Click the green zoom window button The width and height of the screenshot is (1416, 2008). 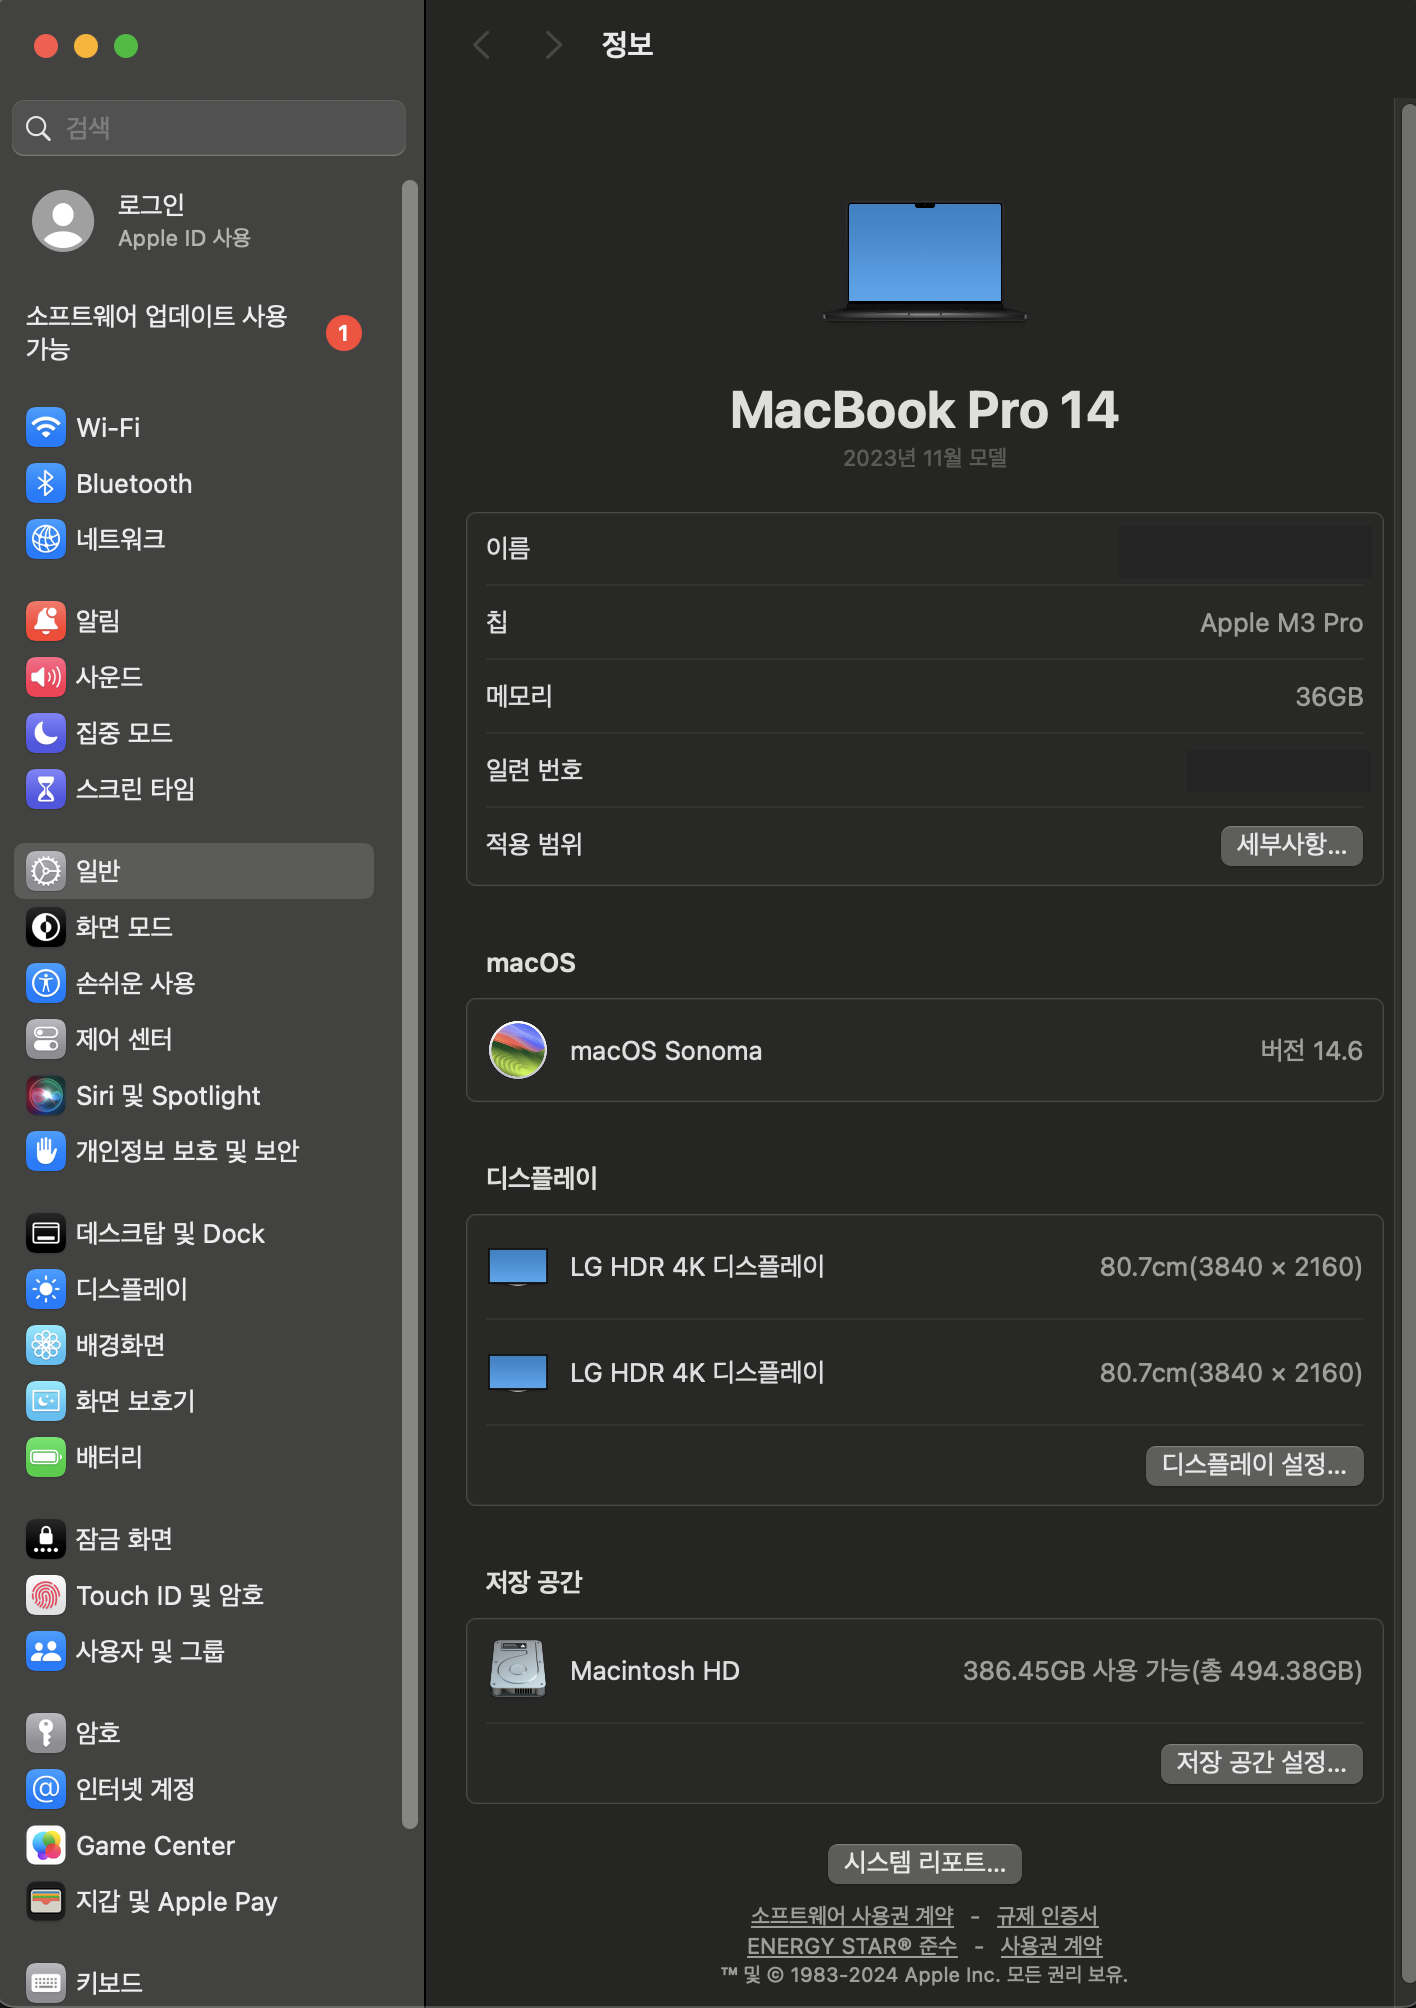coord(126,46)
